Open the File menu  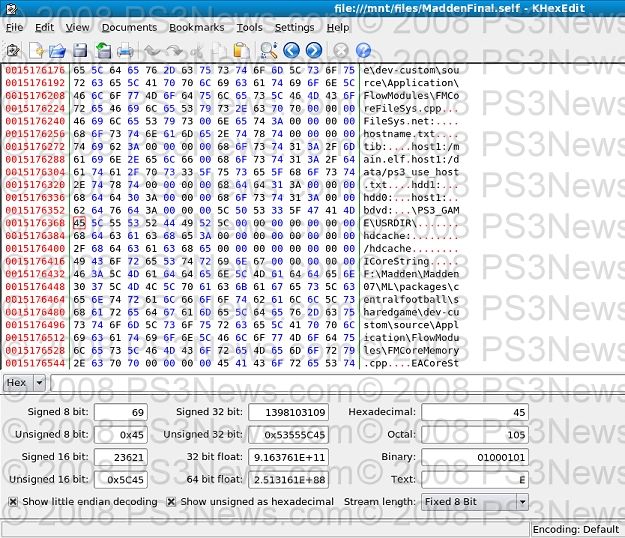15,27
